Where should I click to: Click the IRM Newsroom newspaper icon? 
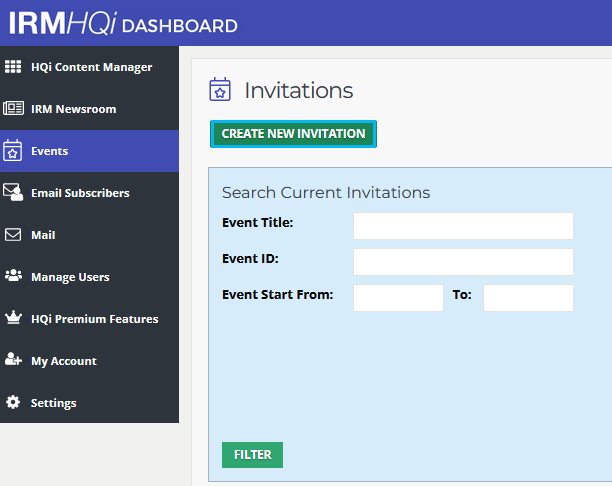pyautogui.click(x=13, y=108)
